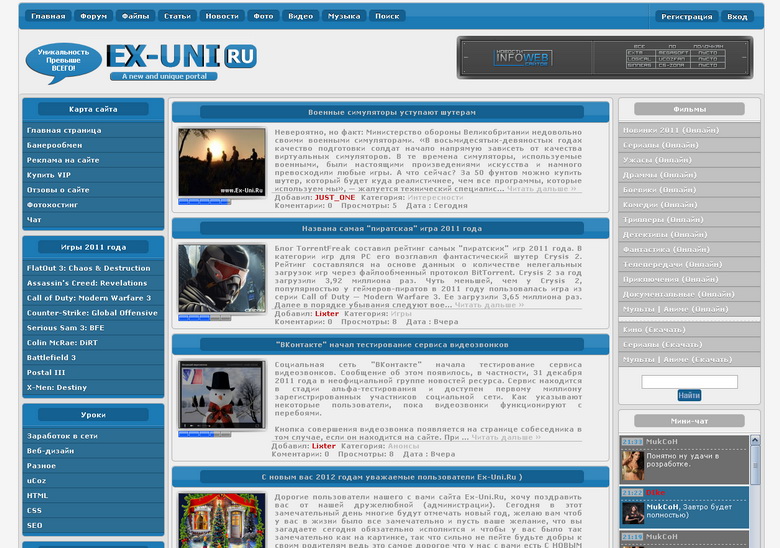Open the Поиск menu item

[x=387, y=16]
